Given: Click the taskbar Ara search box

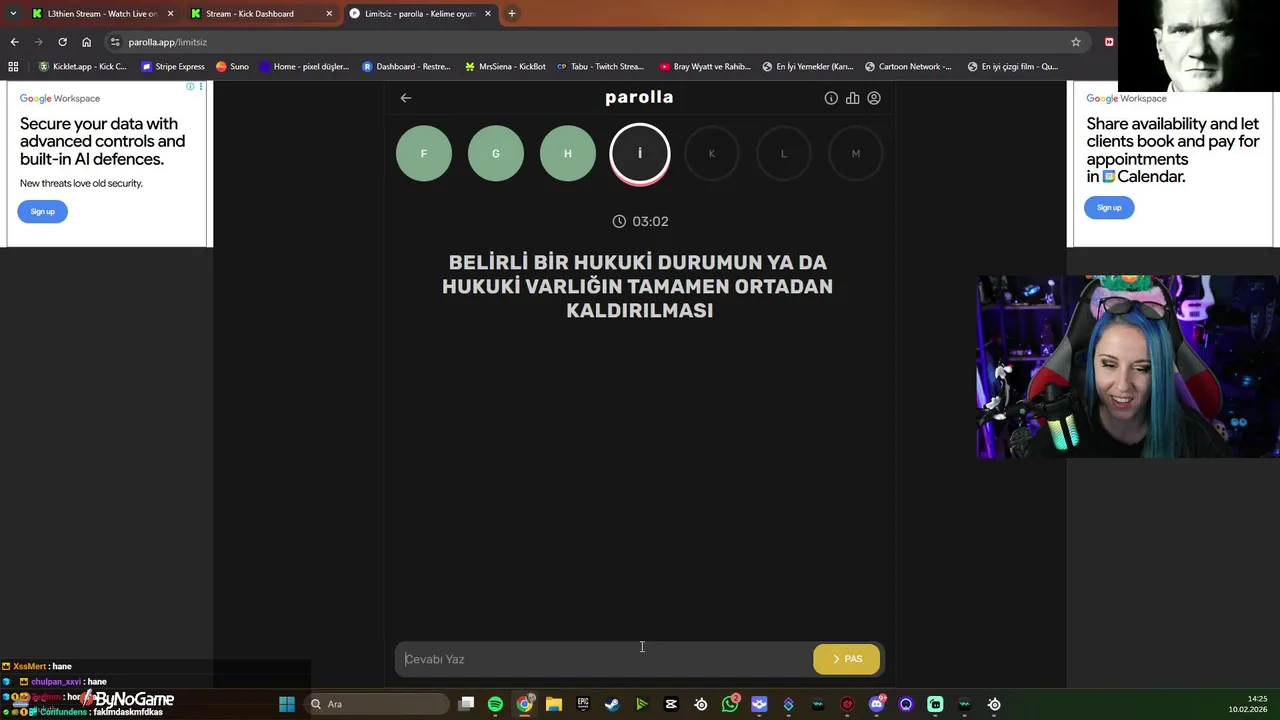Looking at the screenshot, I should (376, 704).
